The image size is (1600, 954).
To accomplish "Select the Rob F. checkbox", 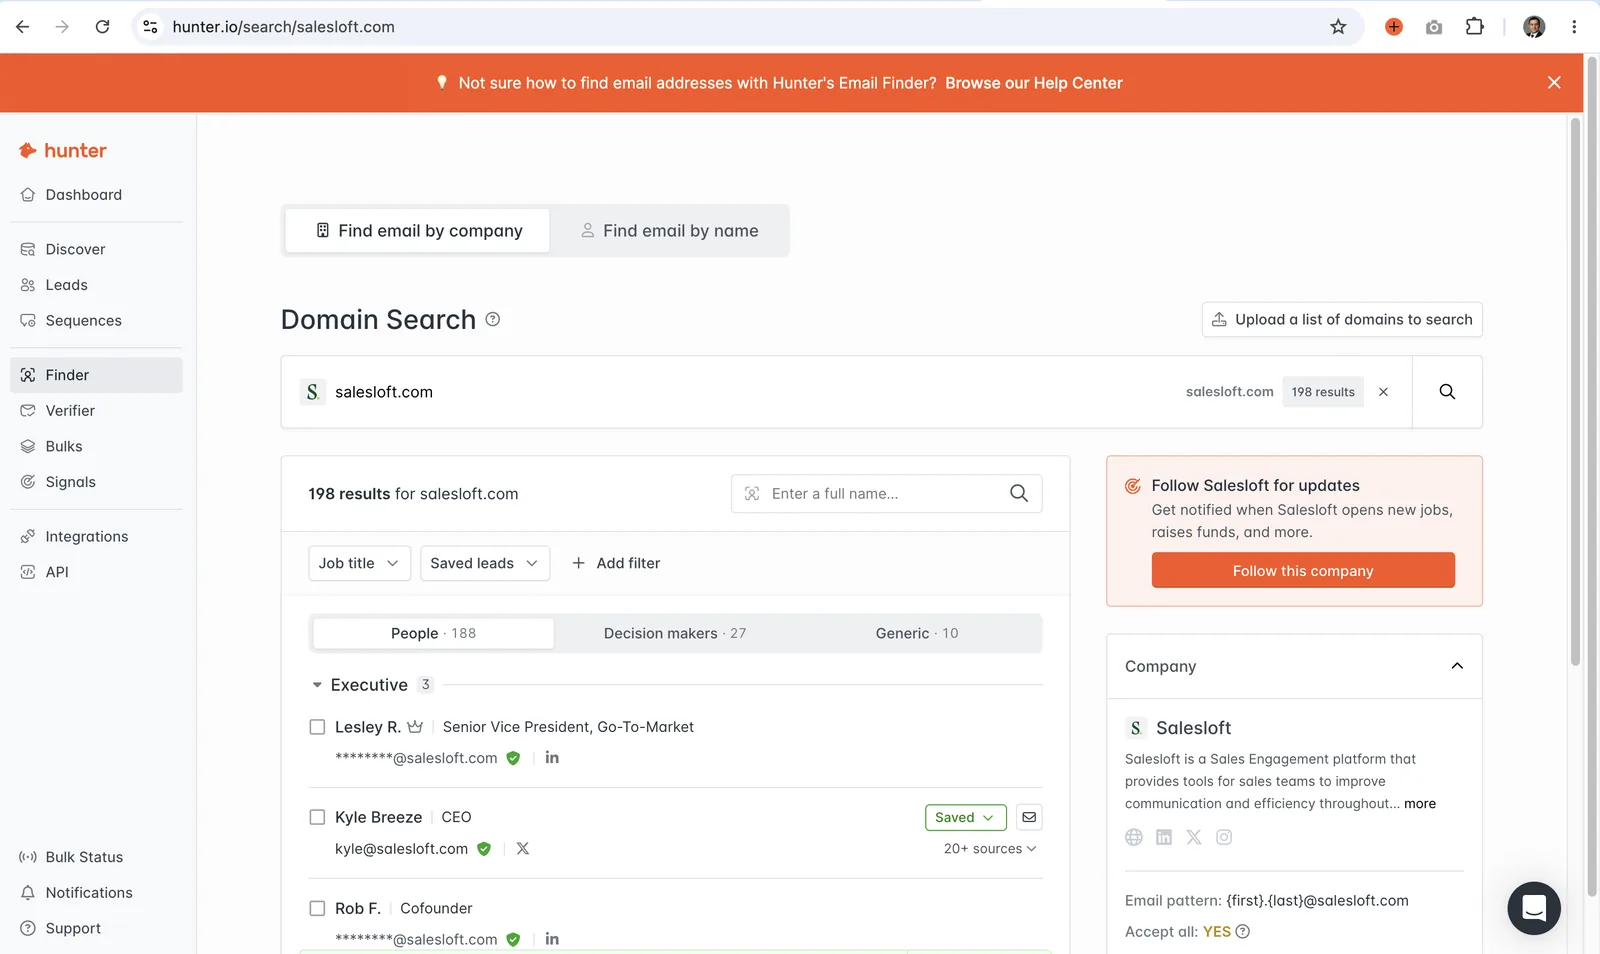I will (317, 908).
